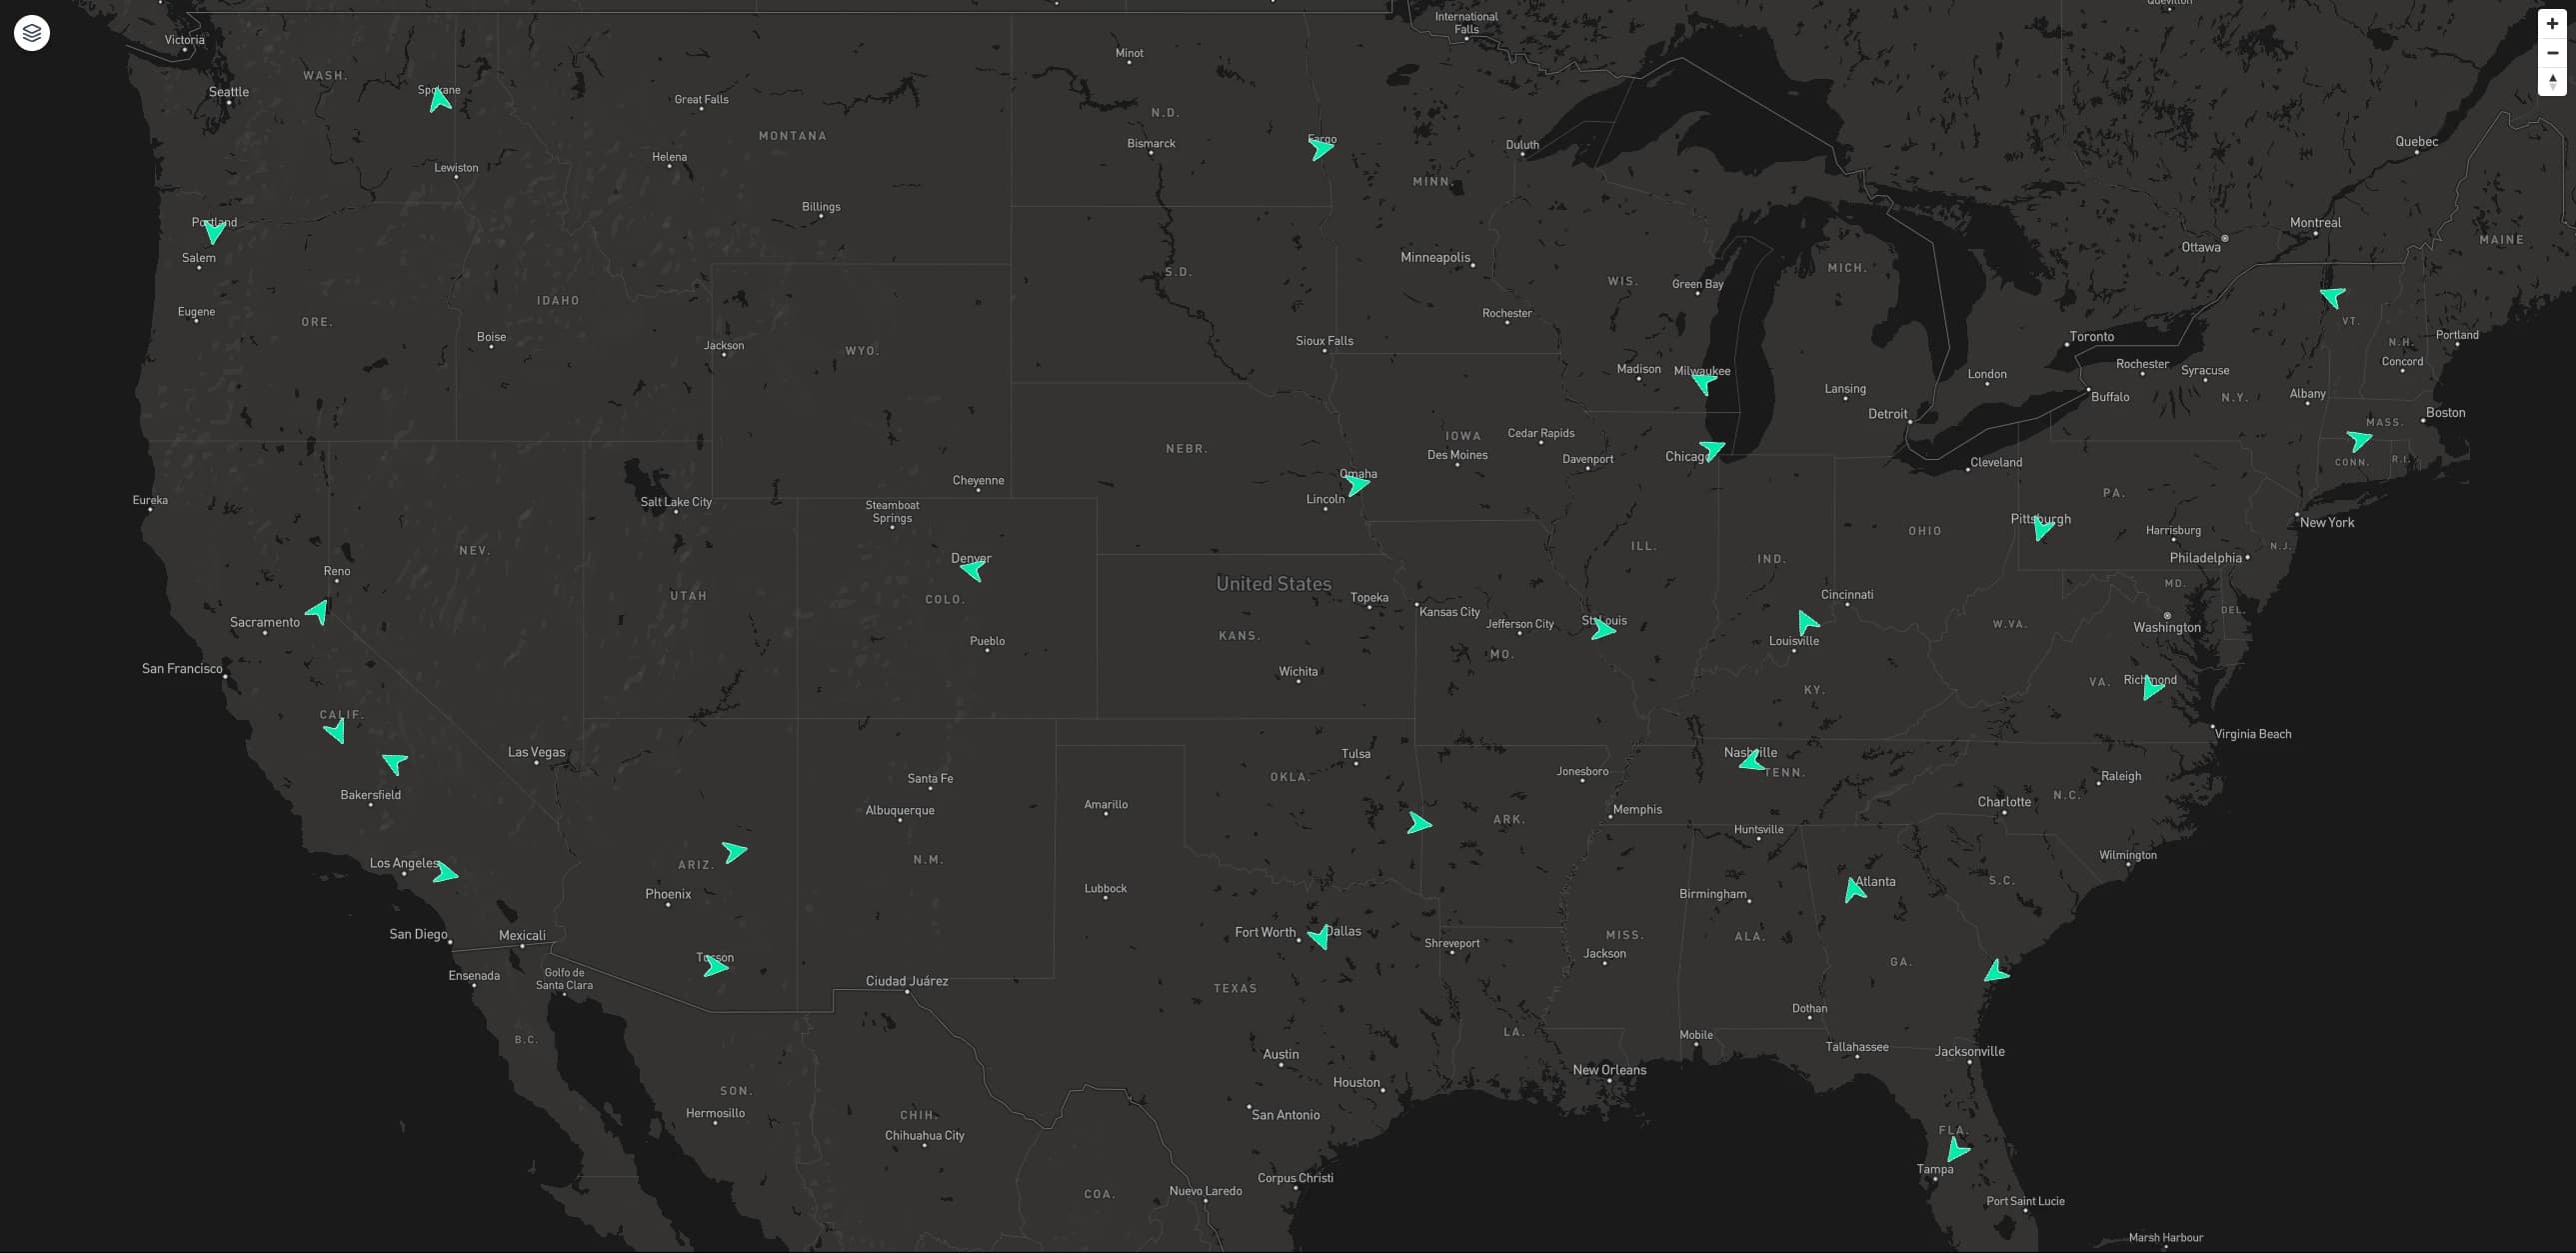
Task: Reset the map bearing with the compass control
Action: pos(2554,84)
